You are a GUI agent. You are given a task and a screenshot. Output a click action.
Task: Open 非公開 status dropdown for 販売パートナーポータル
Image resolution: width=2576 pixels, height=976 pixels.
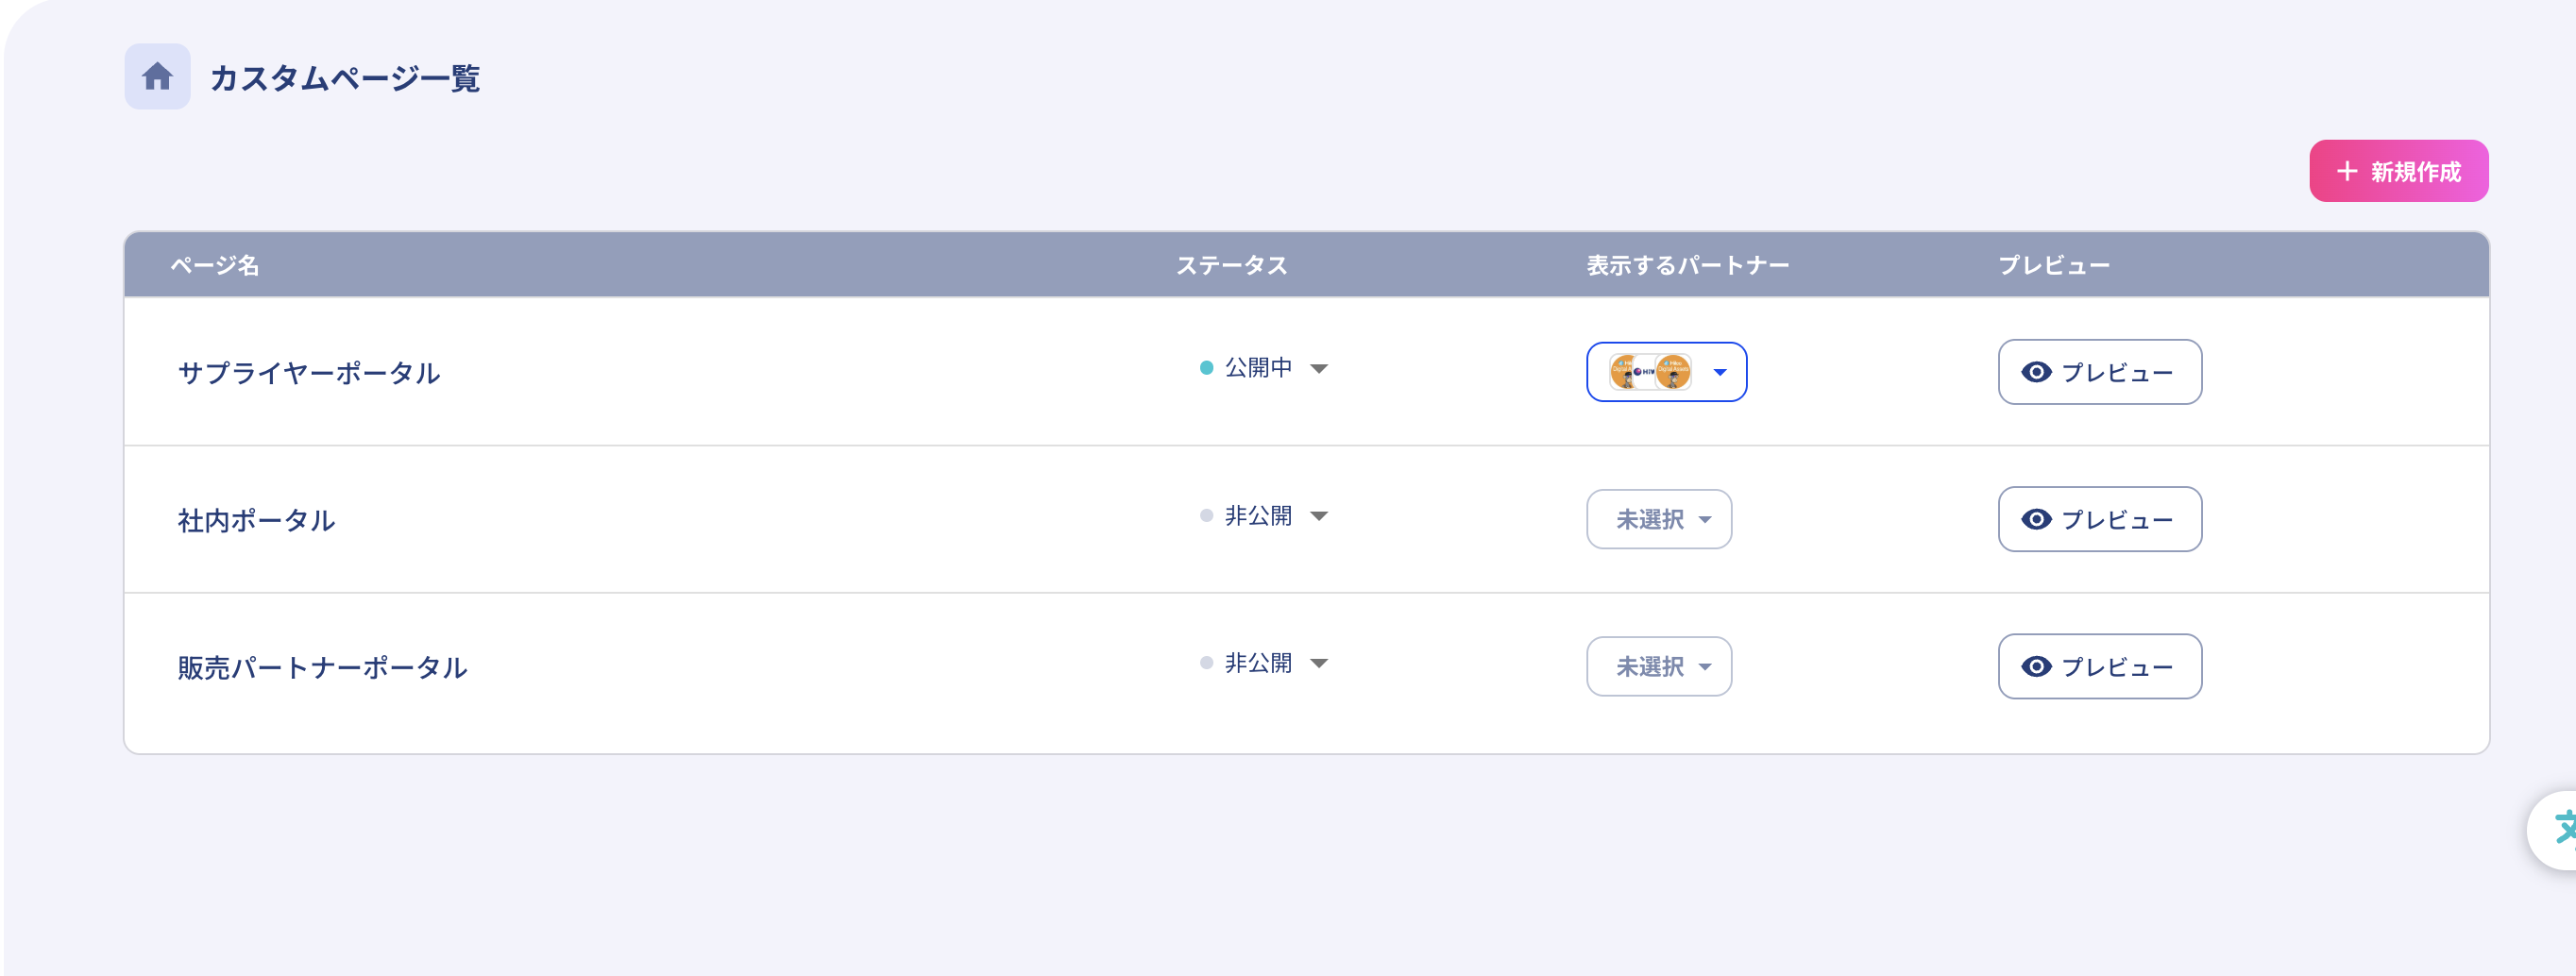tap(1319, 663)
